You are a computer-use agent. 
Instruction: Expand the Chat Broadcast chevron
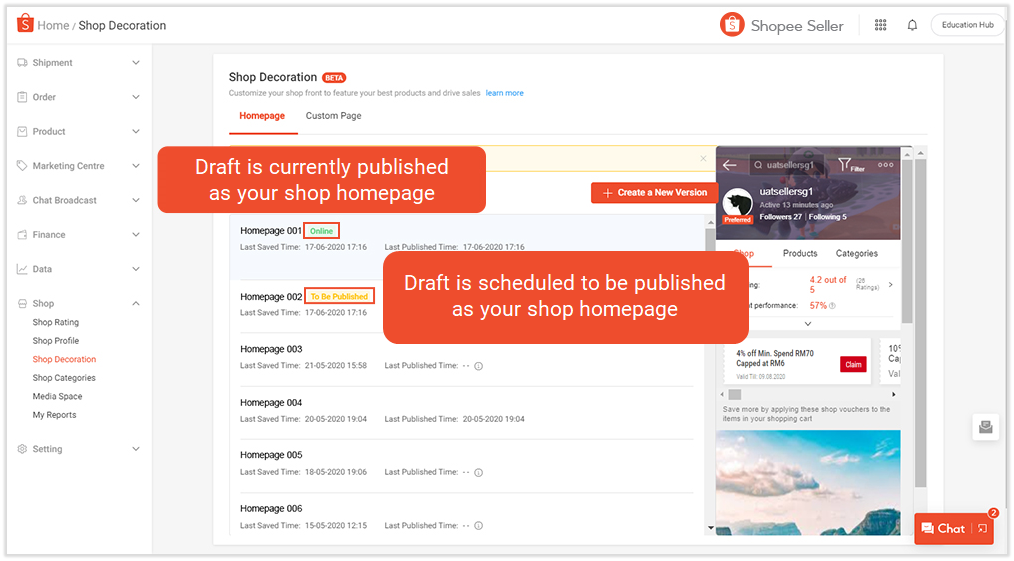click(x=136, y=200)
